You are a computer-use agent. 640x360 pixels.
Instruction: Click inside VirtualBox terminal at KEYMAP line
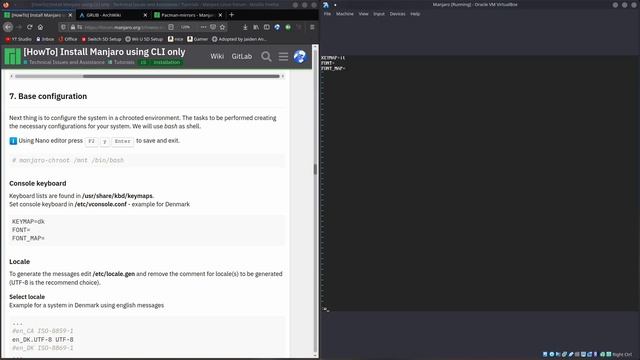(x=333, y=58)
